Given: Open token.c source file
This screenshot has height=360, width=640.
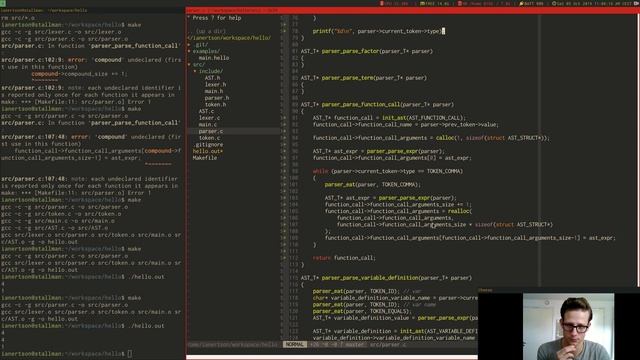Looking at the screenshot, I should 209,138.
